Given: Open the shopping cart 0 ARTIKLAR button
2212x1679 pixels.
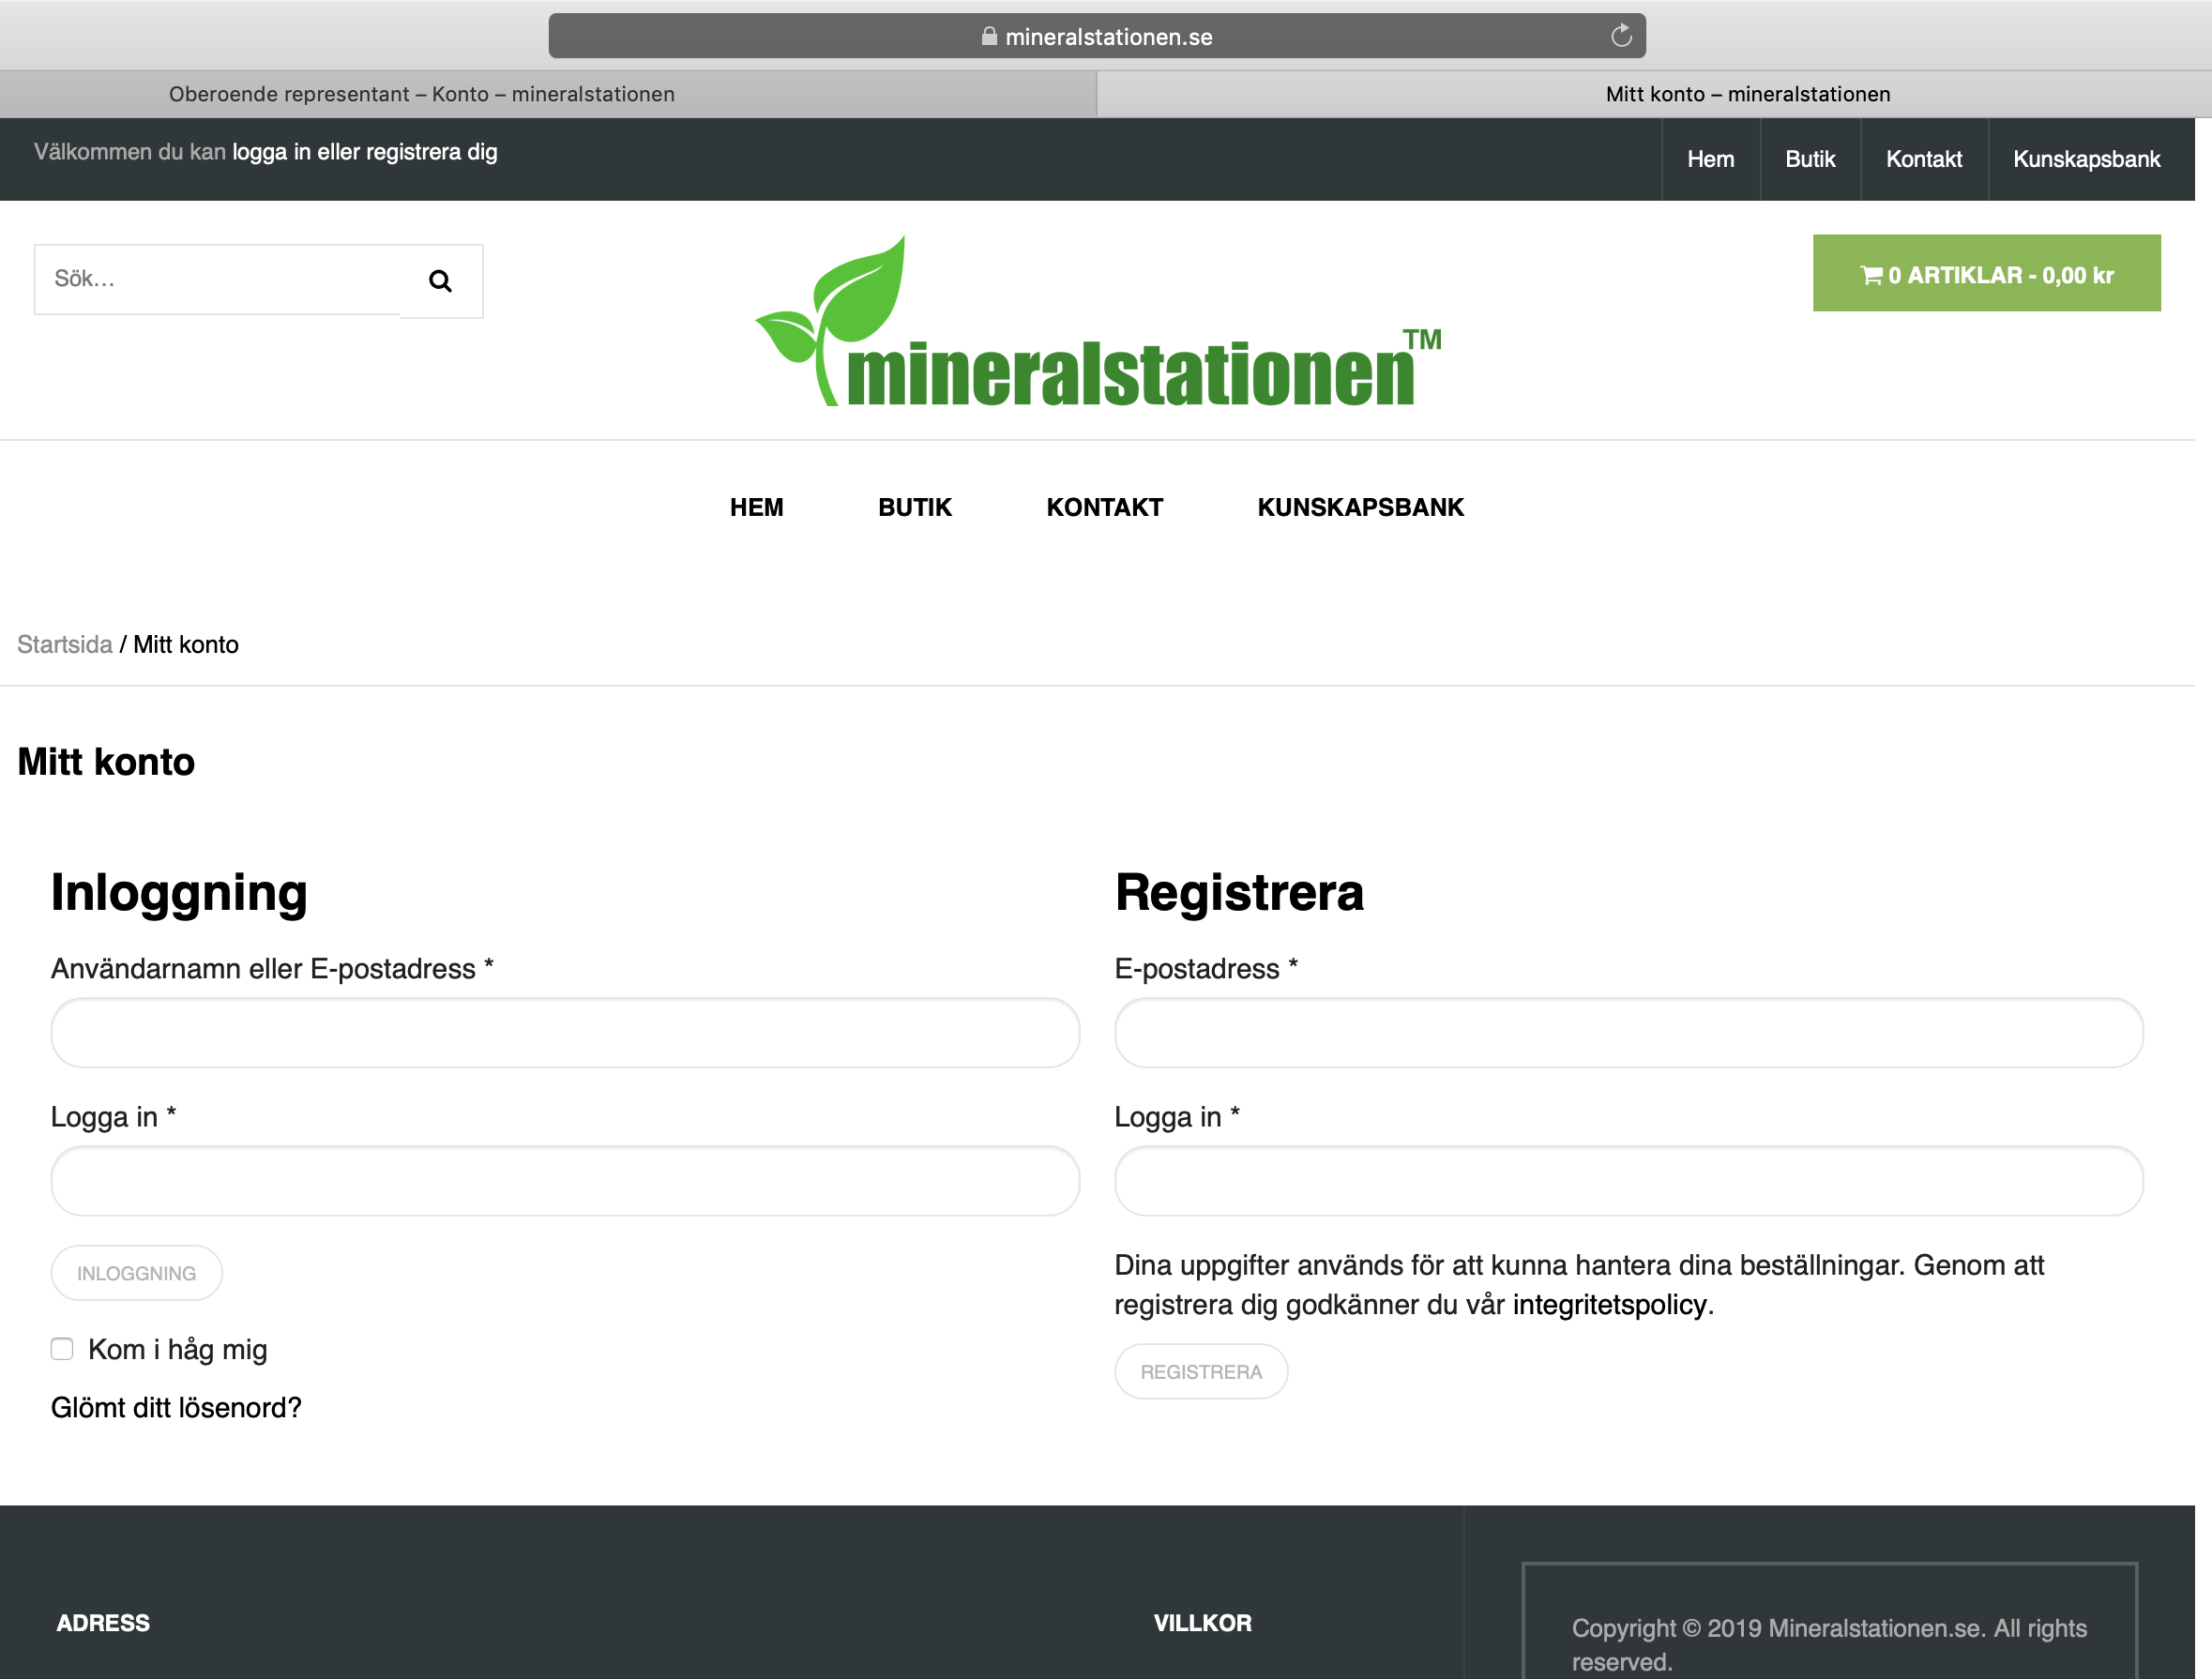Looking at the screenshot, I should point(1986,273).
